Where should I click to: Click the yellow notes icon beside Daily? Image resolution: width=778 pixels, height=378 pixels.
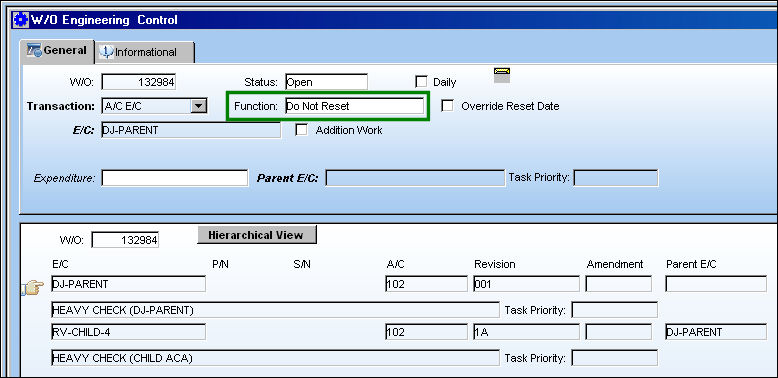pyautogui.click(x=502, y=75)
